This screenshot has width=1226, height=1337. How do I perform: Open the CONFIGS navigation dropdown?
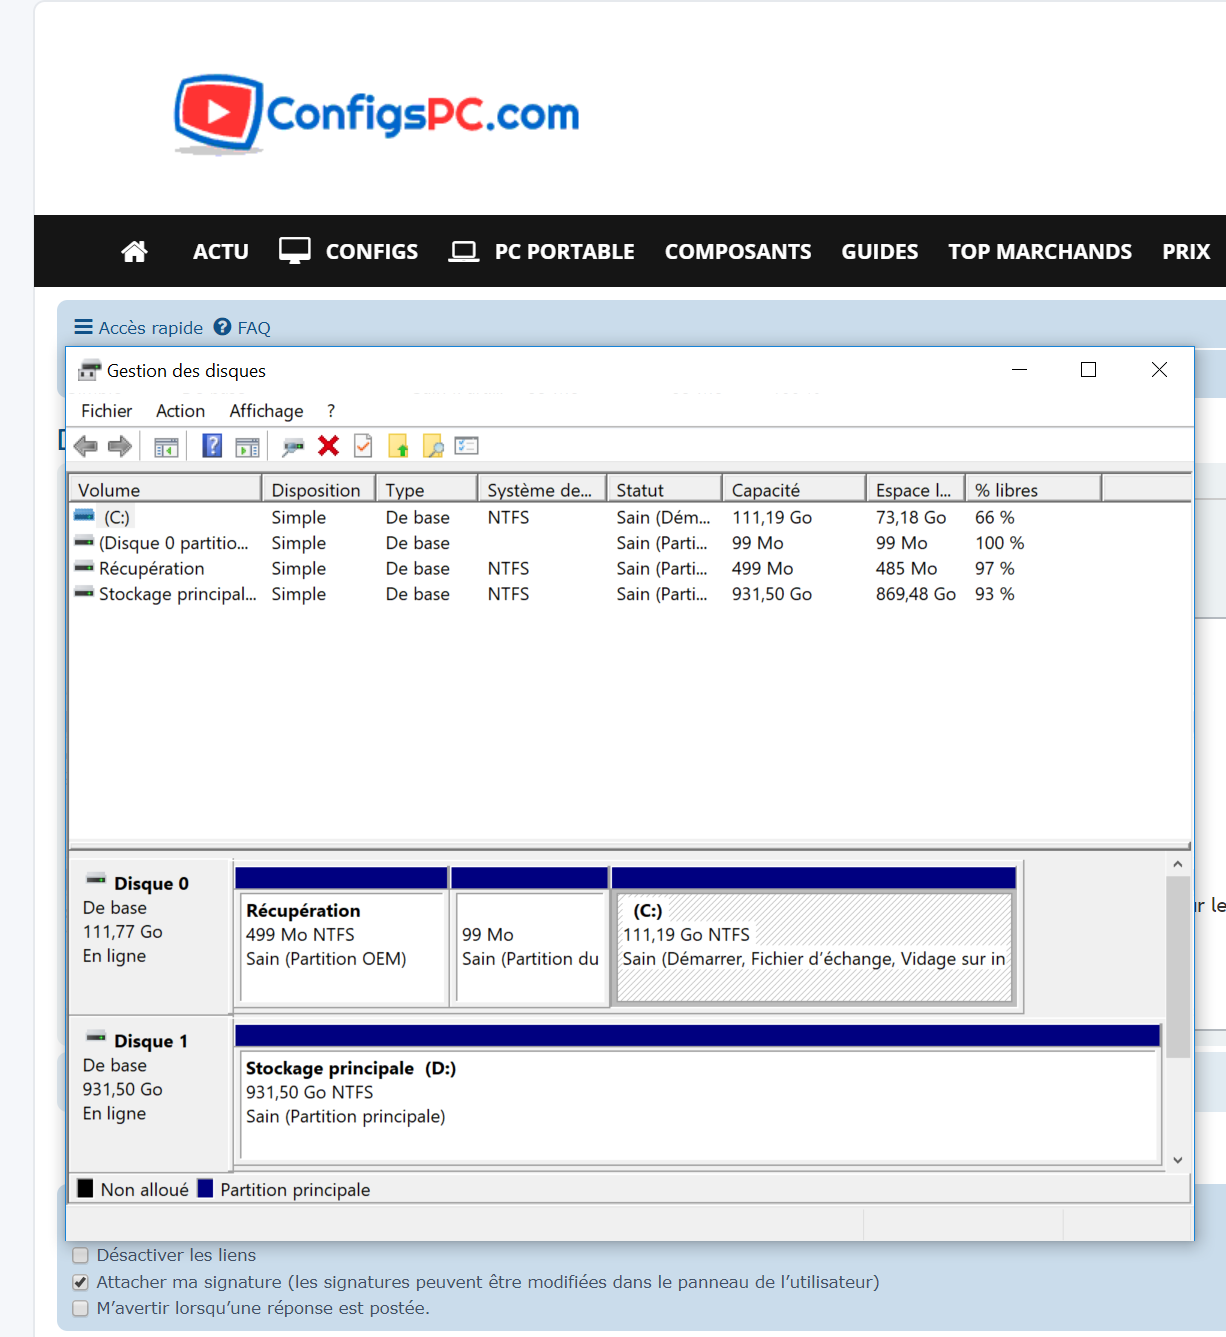349,252
